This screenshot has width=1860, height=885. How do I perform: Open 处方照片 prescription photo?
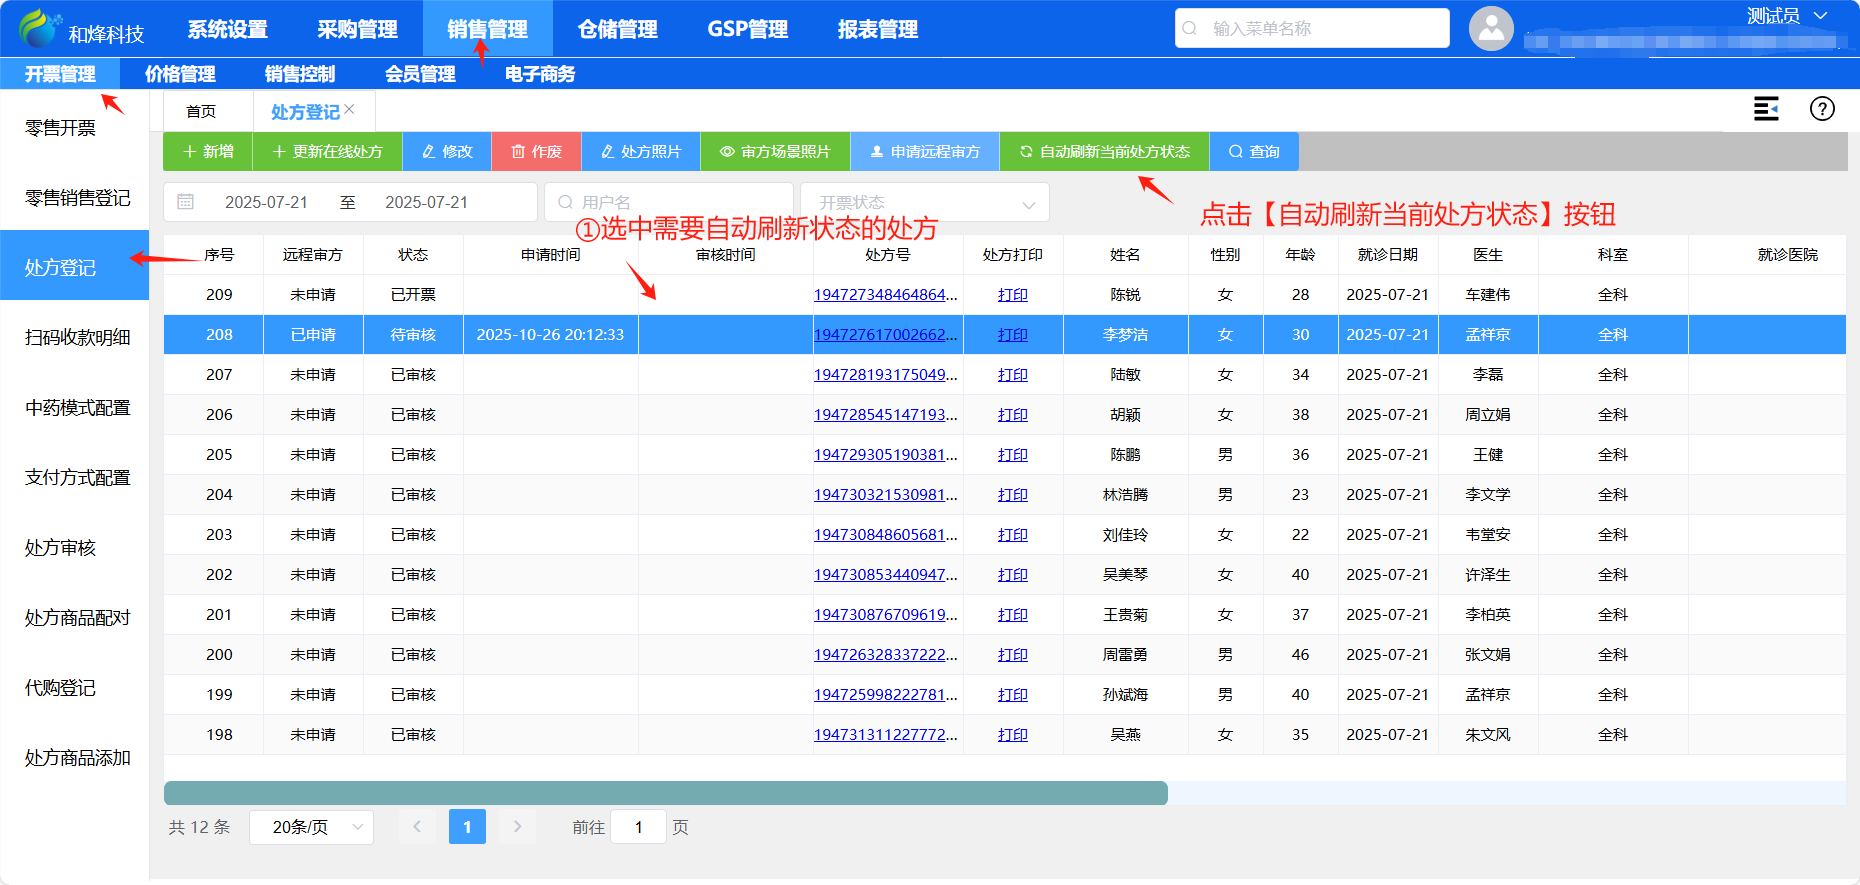pyautogui.click(x=641, y=152)
